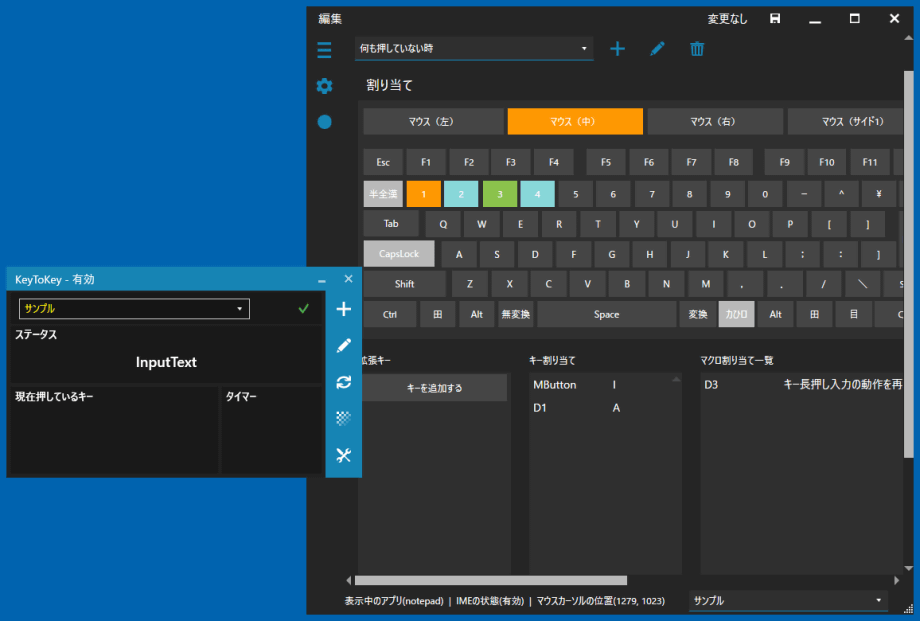Screen dimensions: 920x621
Task: Click 変更なし status text in title bar
Action: click(727, 19)
